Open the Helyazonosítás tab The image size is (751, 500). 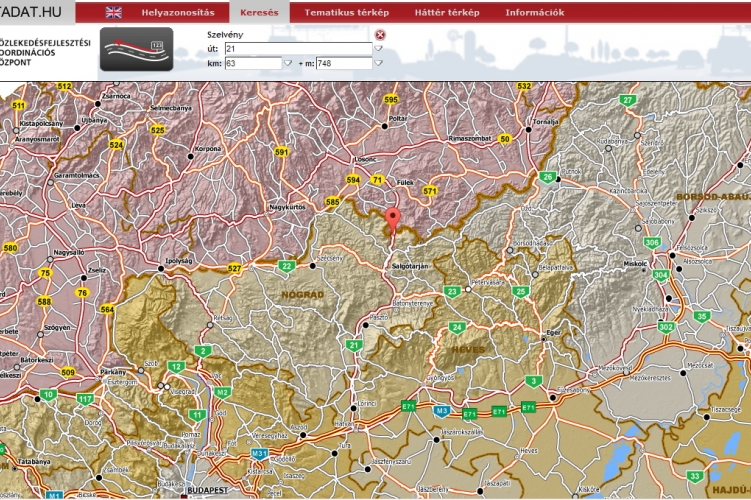[x=177, y=13]
